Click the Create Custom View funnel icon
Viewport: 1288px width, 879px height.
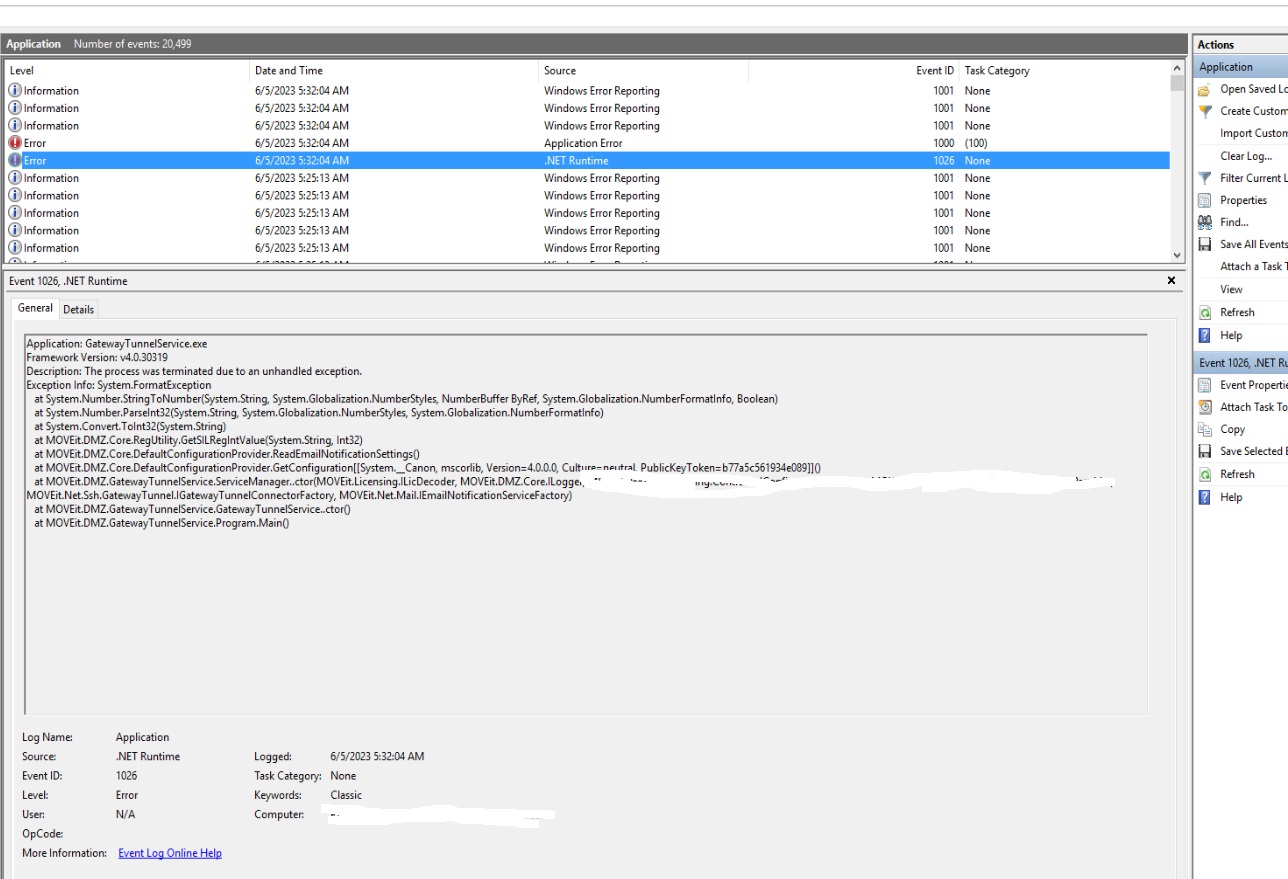[x=1205, y=111]
